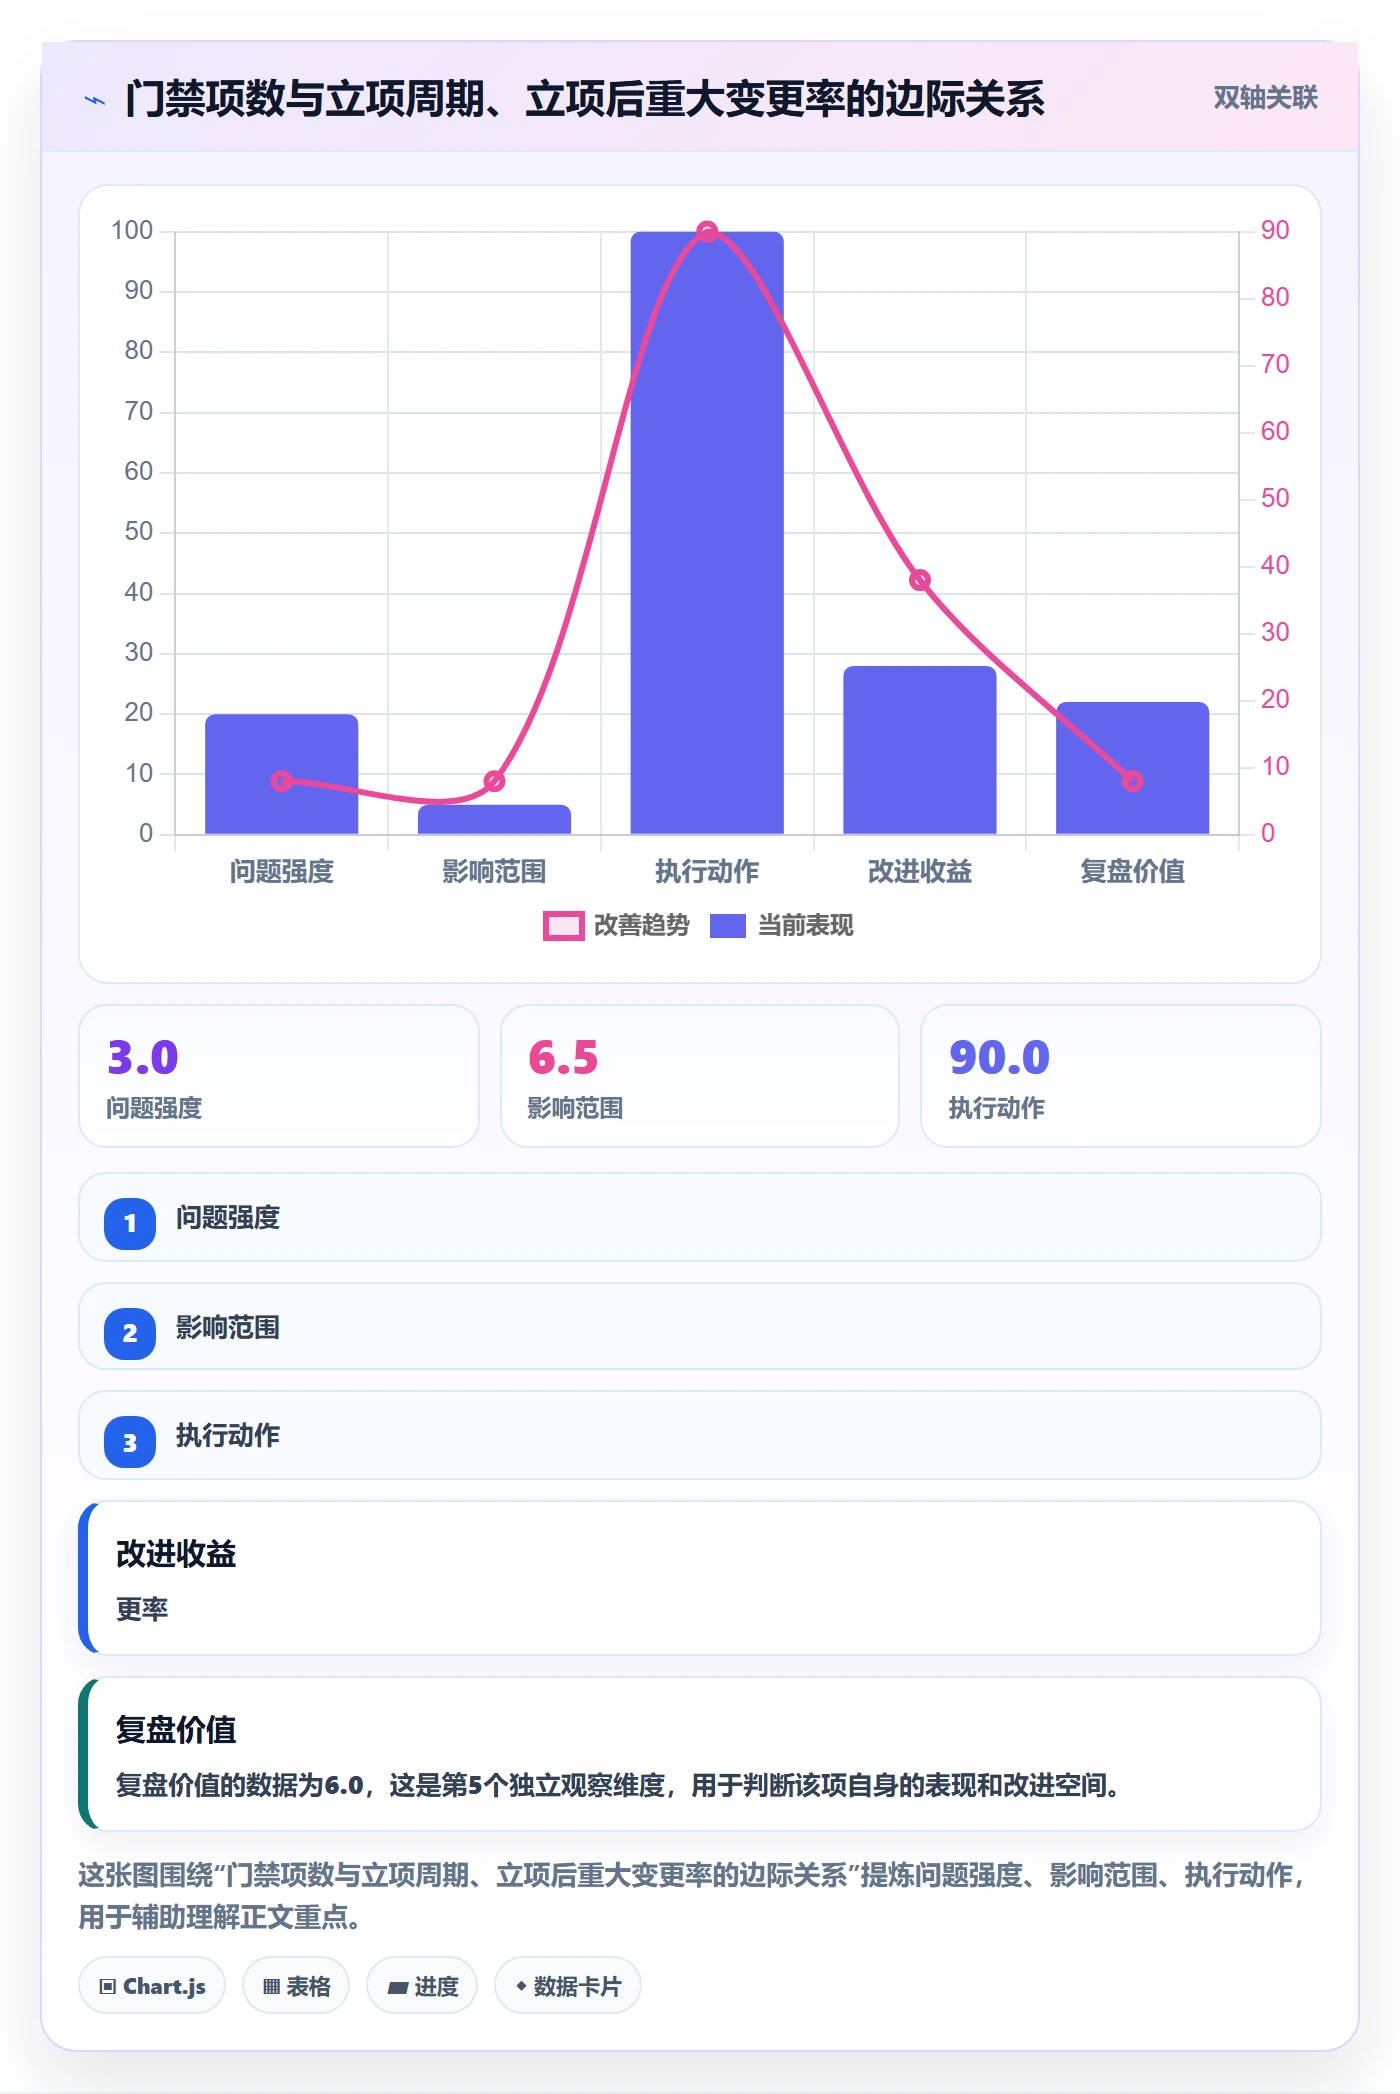This screenshot has width=1400, height=2094.
Task: Select the short 影响范围 bar in chart
Action: [494, 819]
